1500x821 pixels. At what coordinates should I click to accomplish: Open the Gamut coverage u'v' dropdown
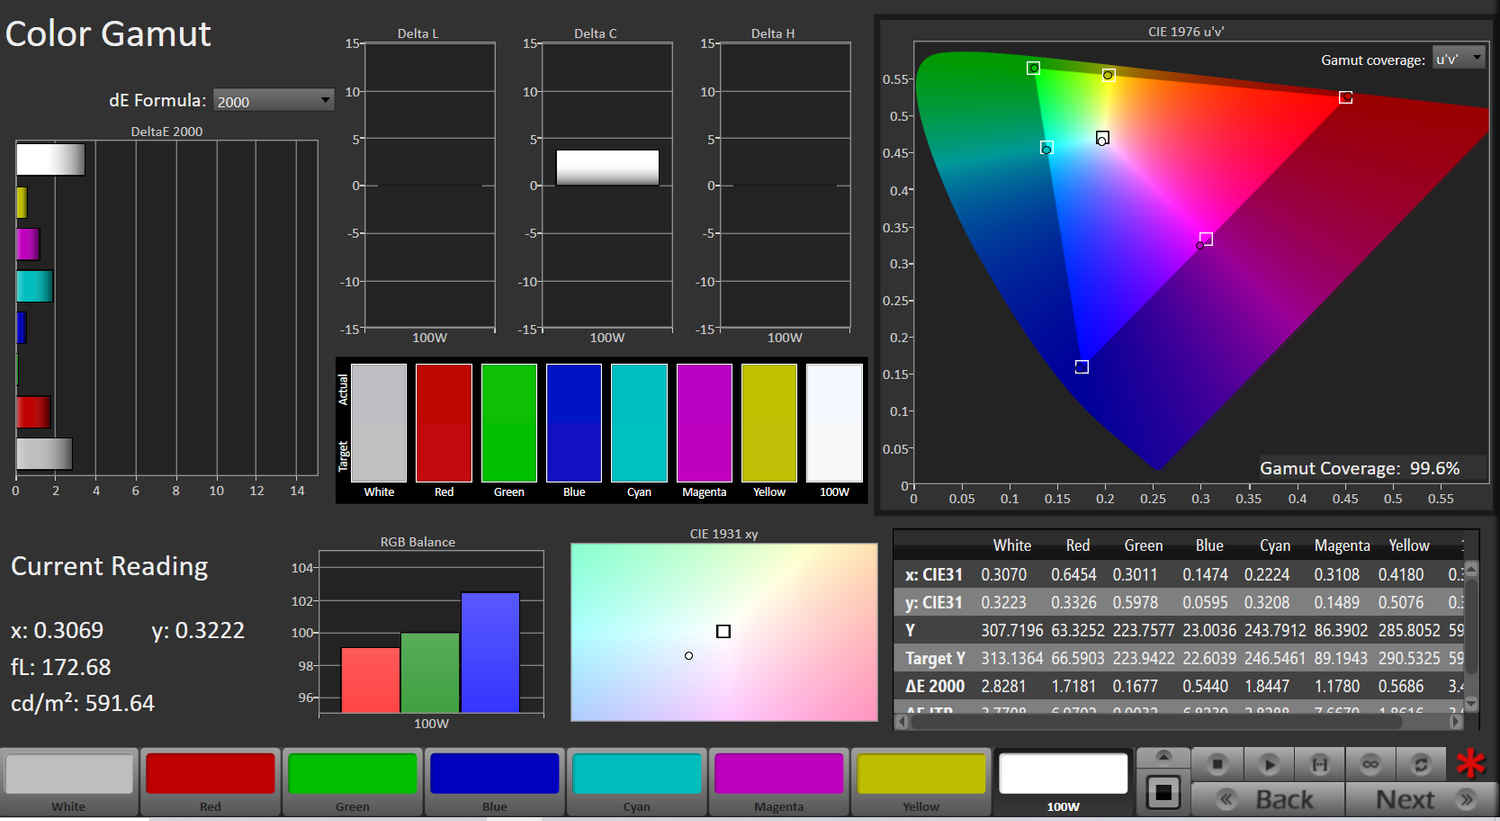coord(1458,59)
